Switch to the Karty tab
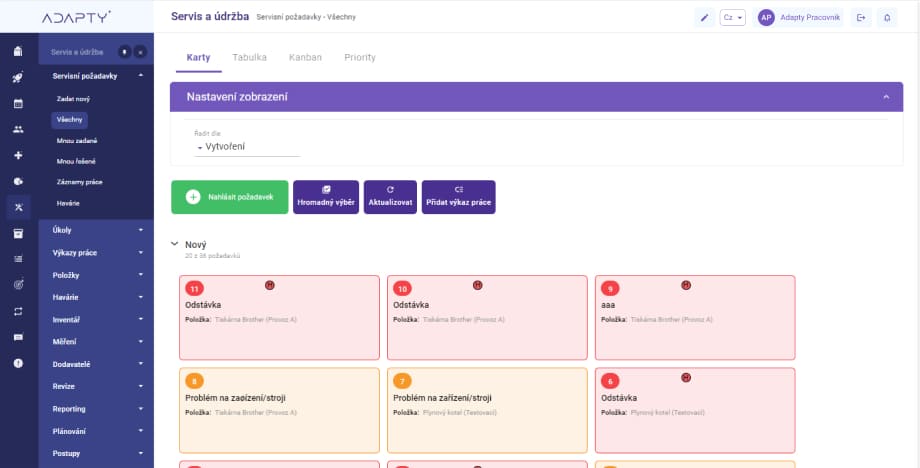Viewport: 920px width, 468px height. (x=198, y=57)
